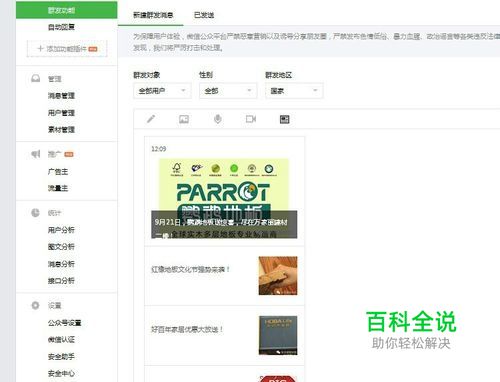Click the 添加功能插件 button
The image size is (500, 382).
(x=67, y=49)
